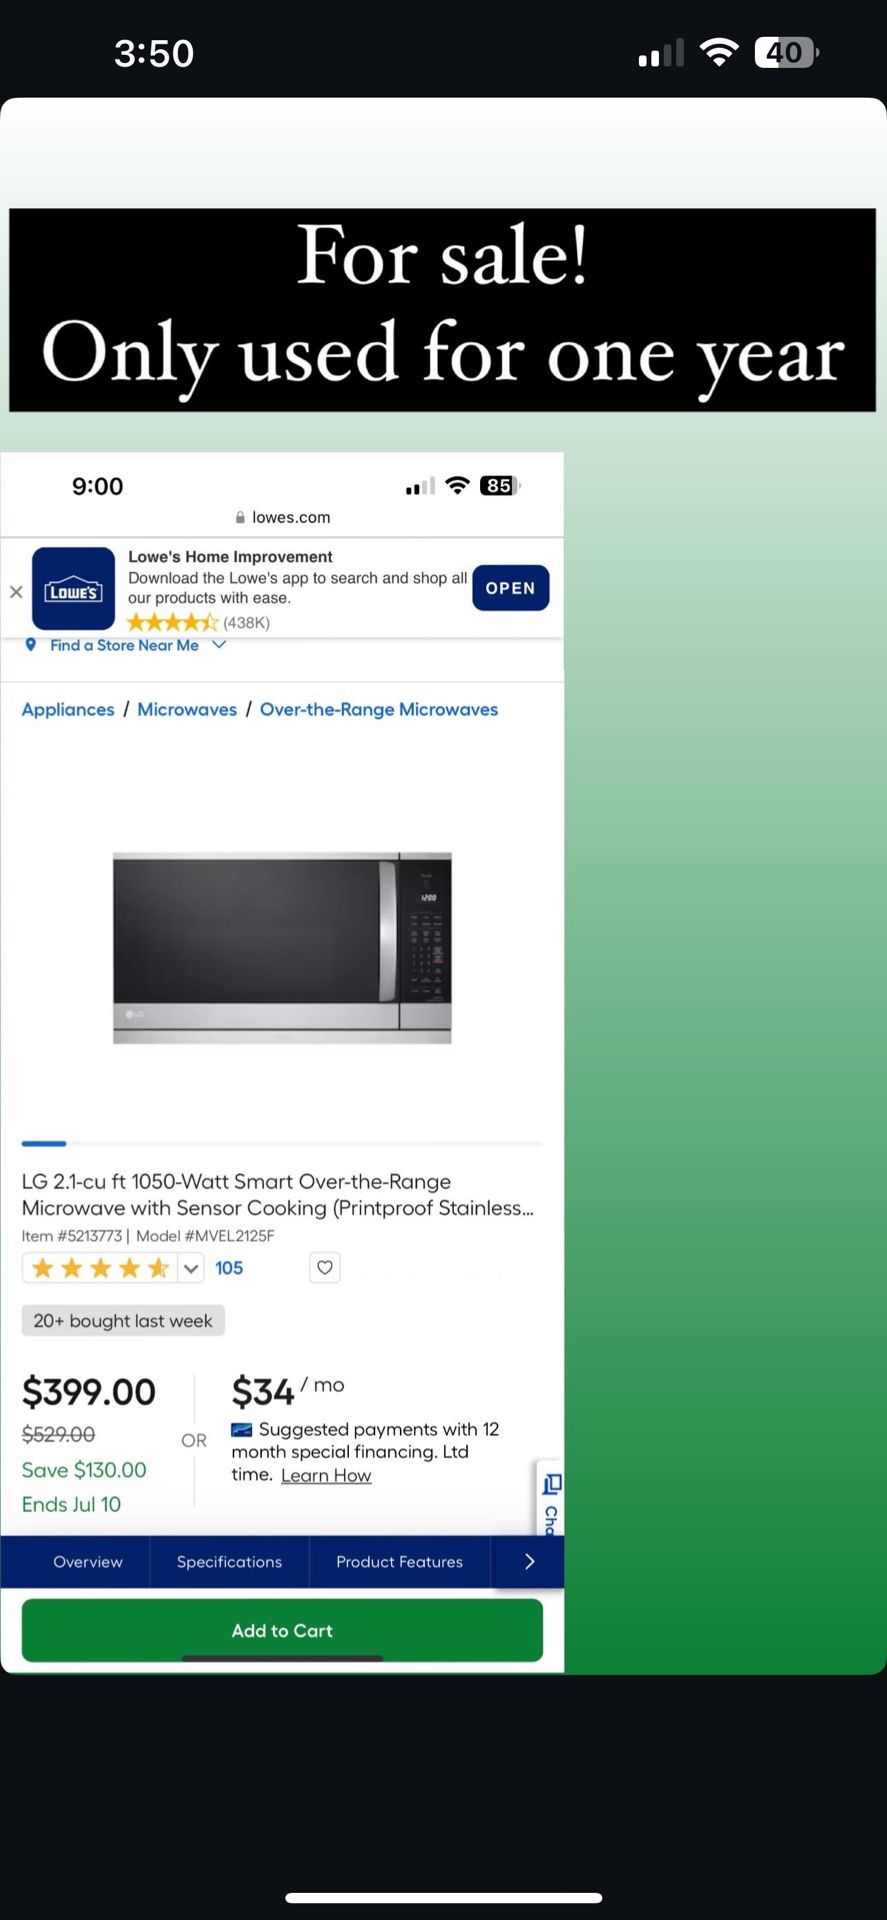View the 105 customer reviews
Screen dimensions: 887x1920
229,1268
